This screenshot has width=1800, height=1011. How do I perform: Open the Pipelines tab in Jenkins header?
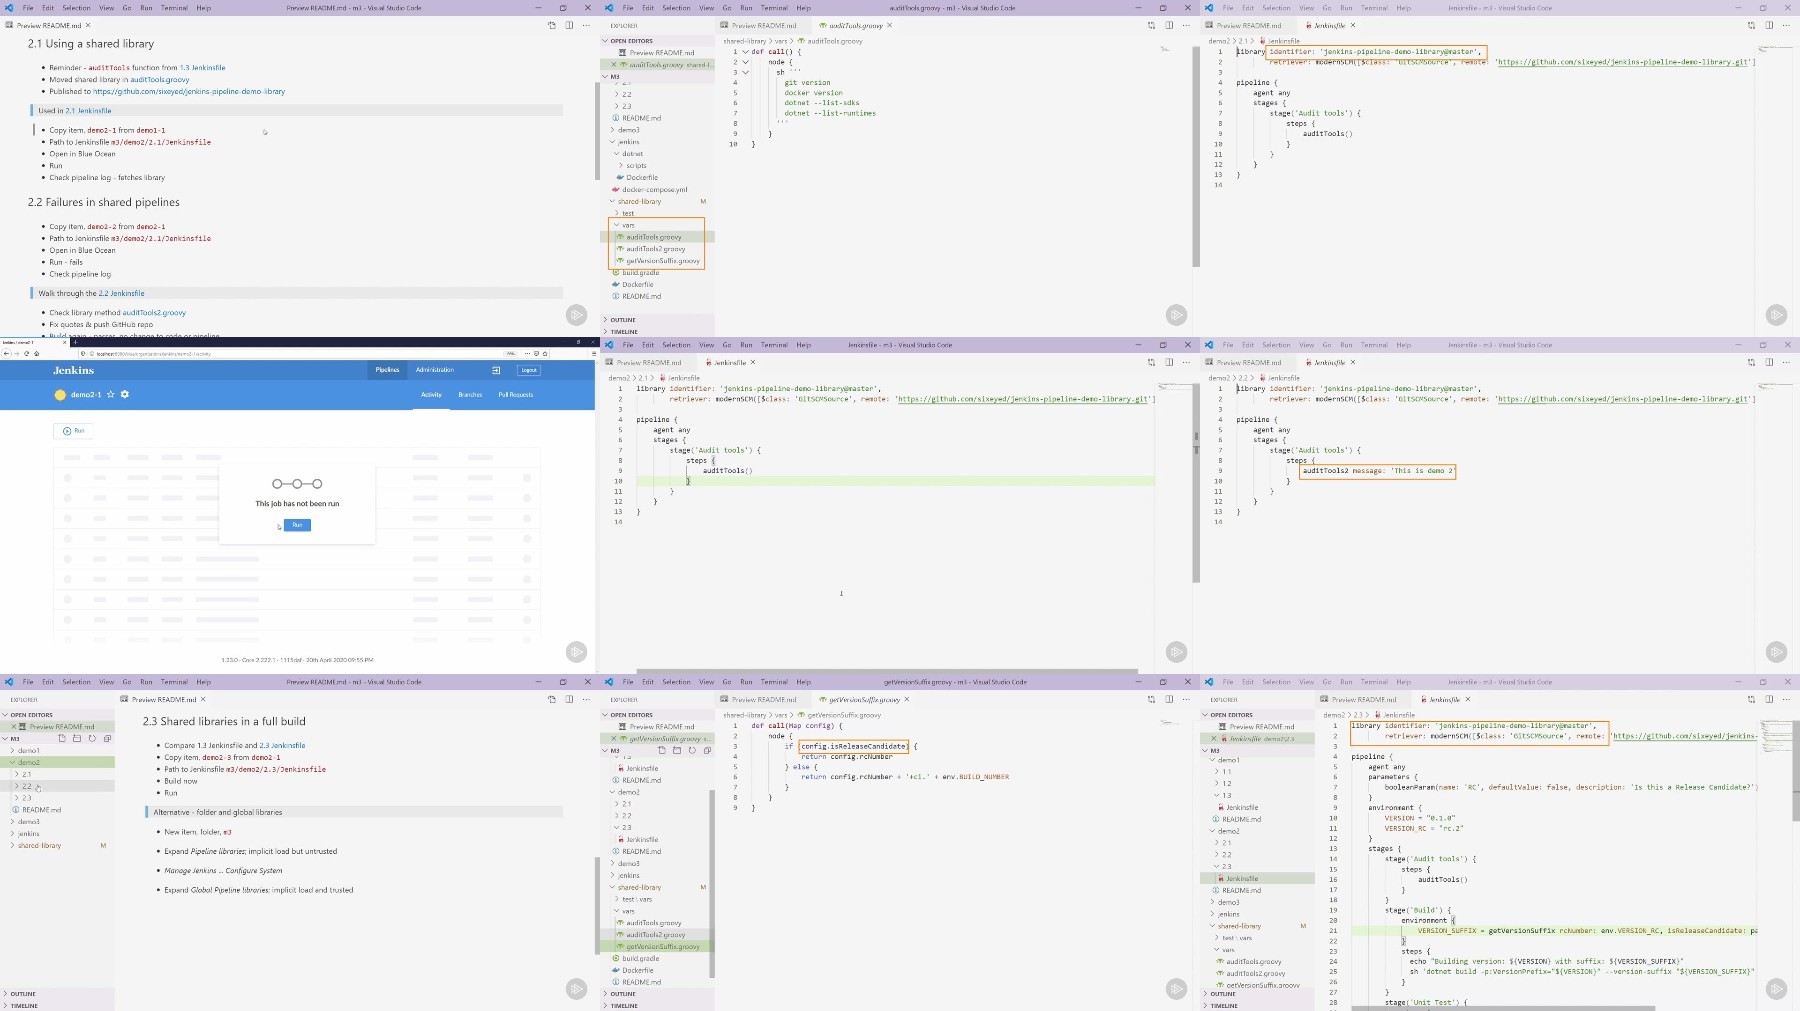pos(387,370)
